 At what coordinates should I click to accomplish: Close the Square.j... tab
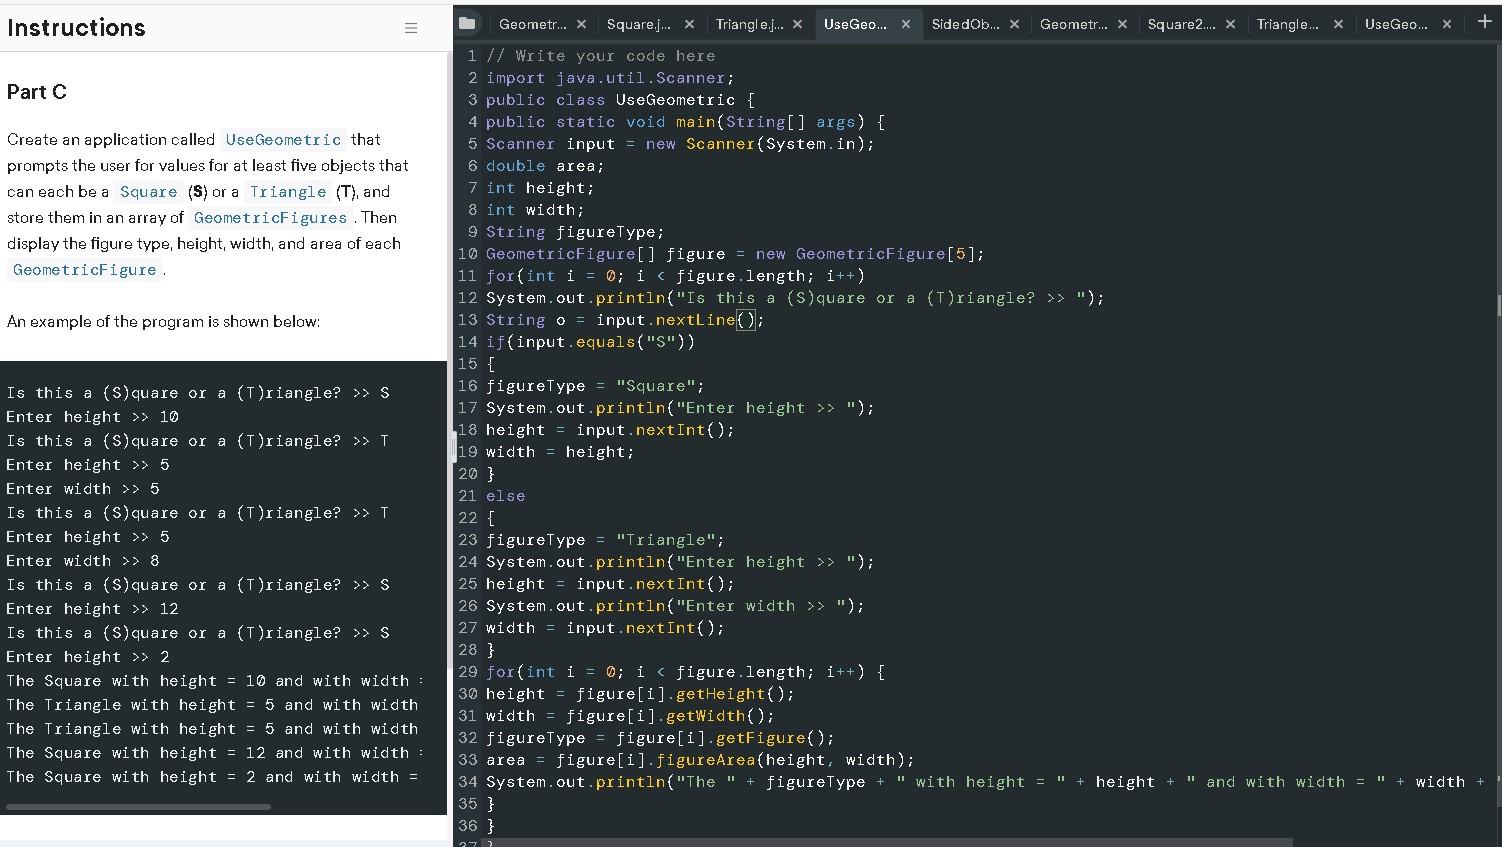[689, 24]
